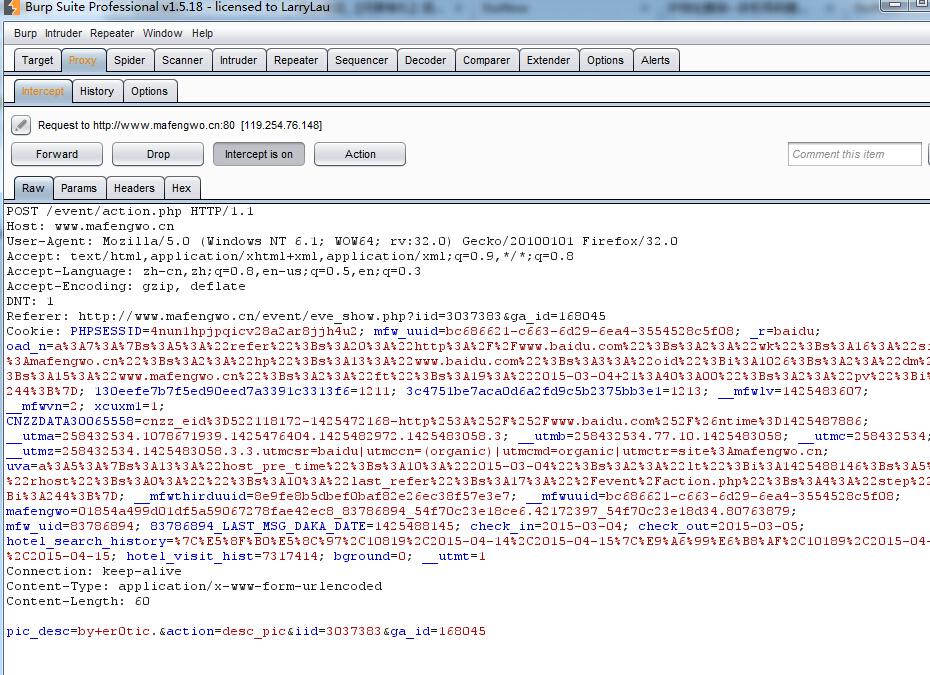The image size is (930, 675).
Task: Click the Referer header line
Action: 306,316
